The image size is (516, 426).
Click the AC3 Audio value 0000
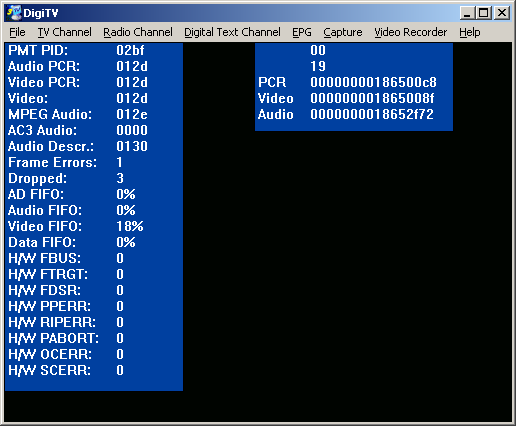(132, 130)
